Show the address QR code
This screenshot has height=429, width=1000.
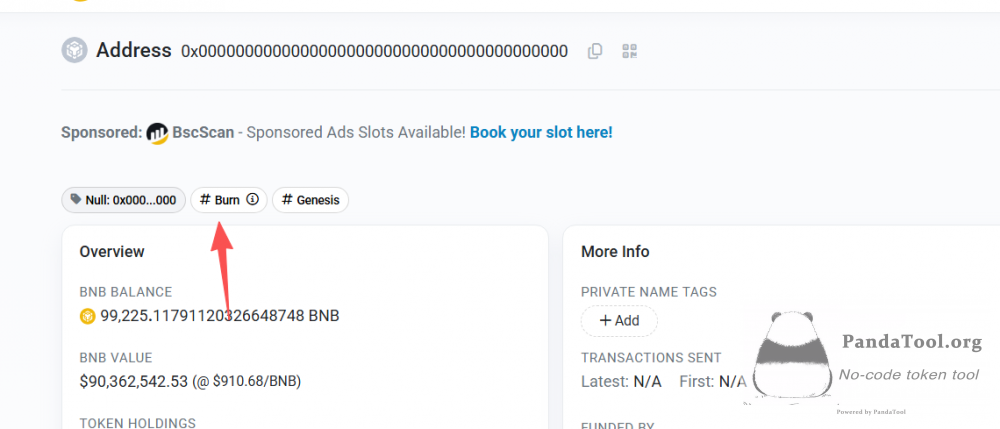point(629,51)
